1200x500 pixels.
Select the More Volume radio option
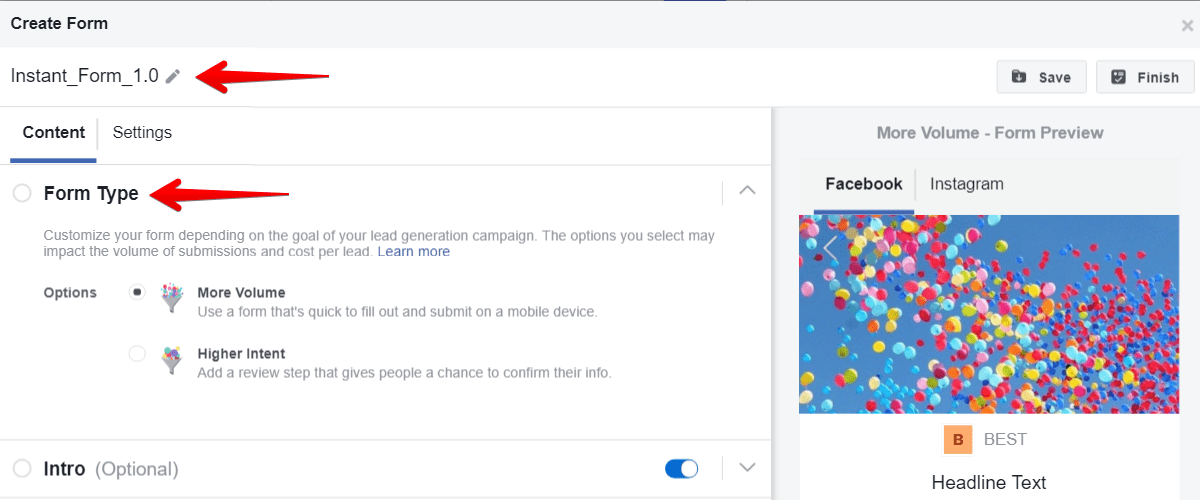click(137, 293)
